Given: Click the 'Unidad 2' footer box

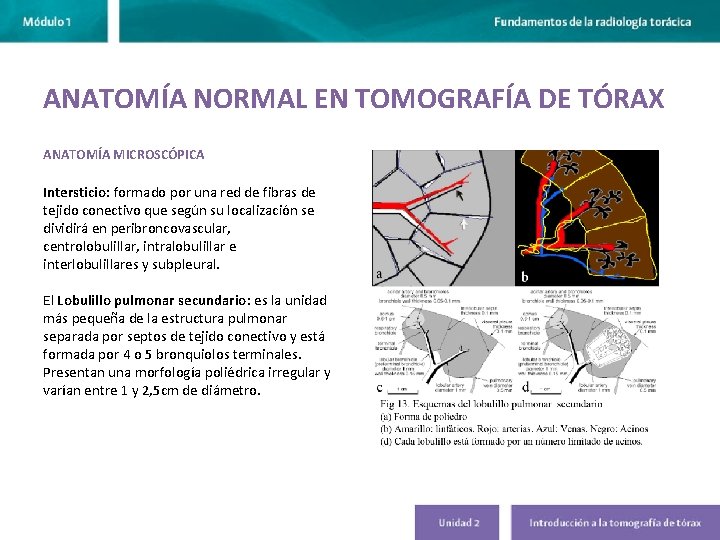Looking at the screenshot, I should click(x=457, y=523).
